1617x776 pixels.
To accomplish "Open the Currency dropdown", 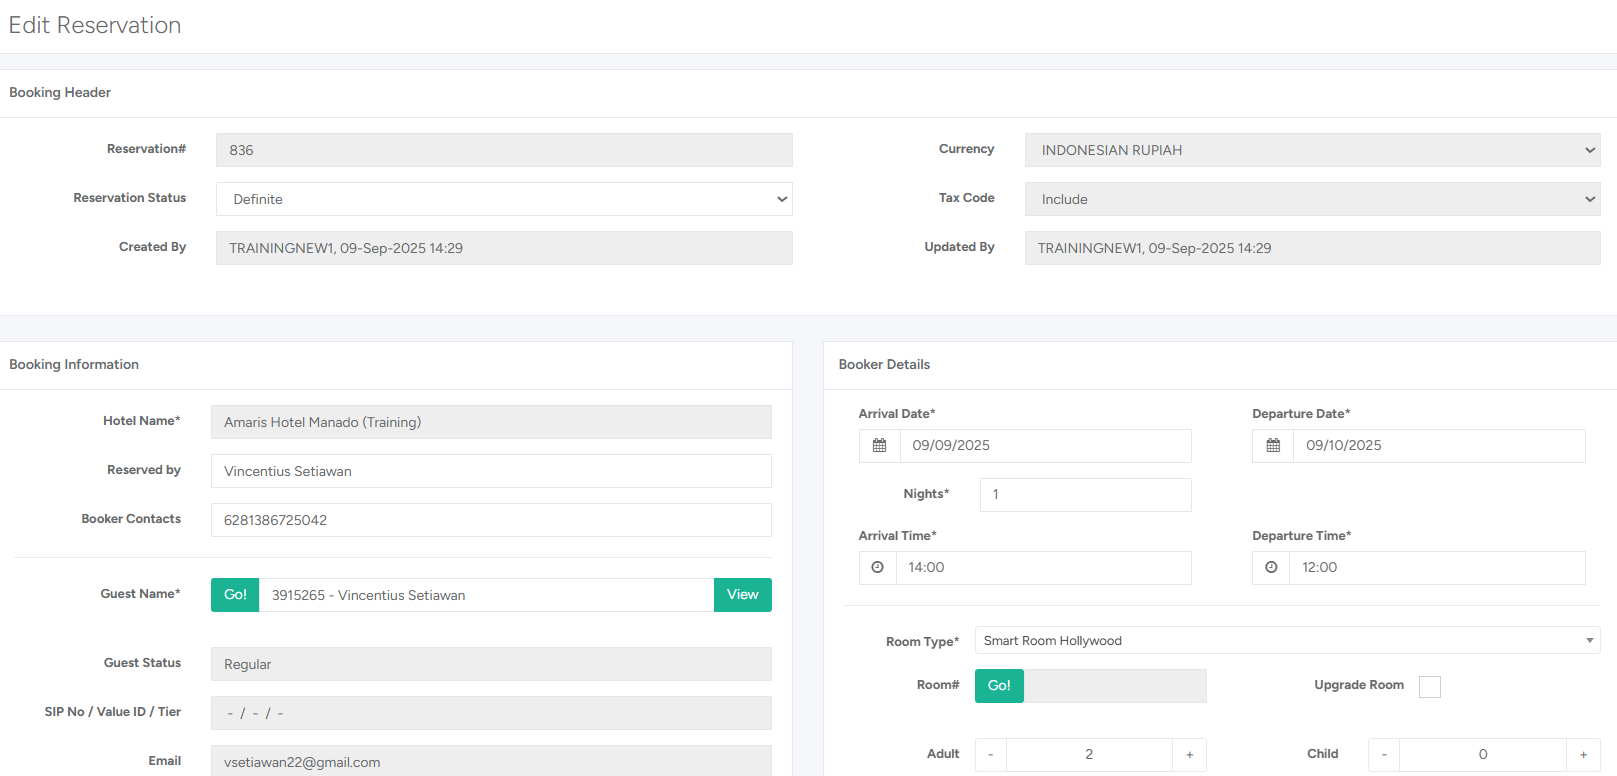I will point(1312,150).
